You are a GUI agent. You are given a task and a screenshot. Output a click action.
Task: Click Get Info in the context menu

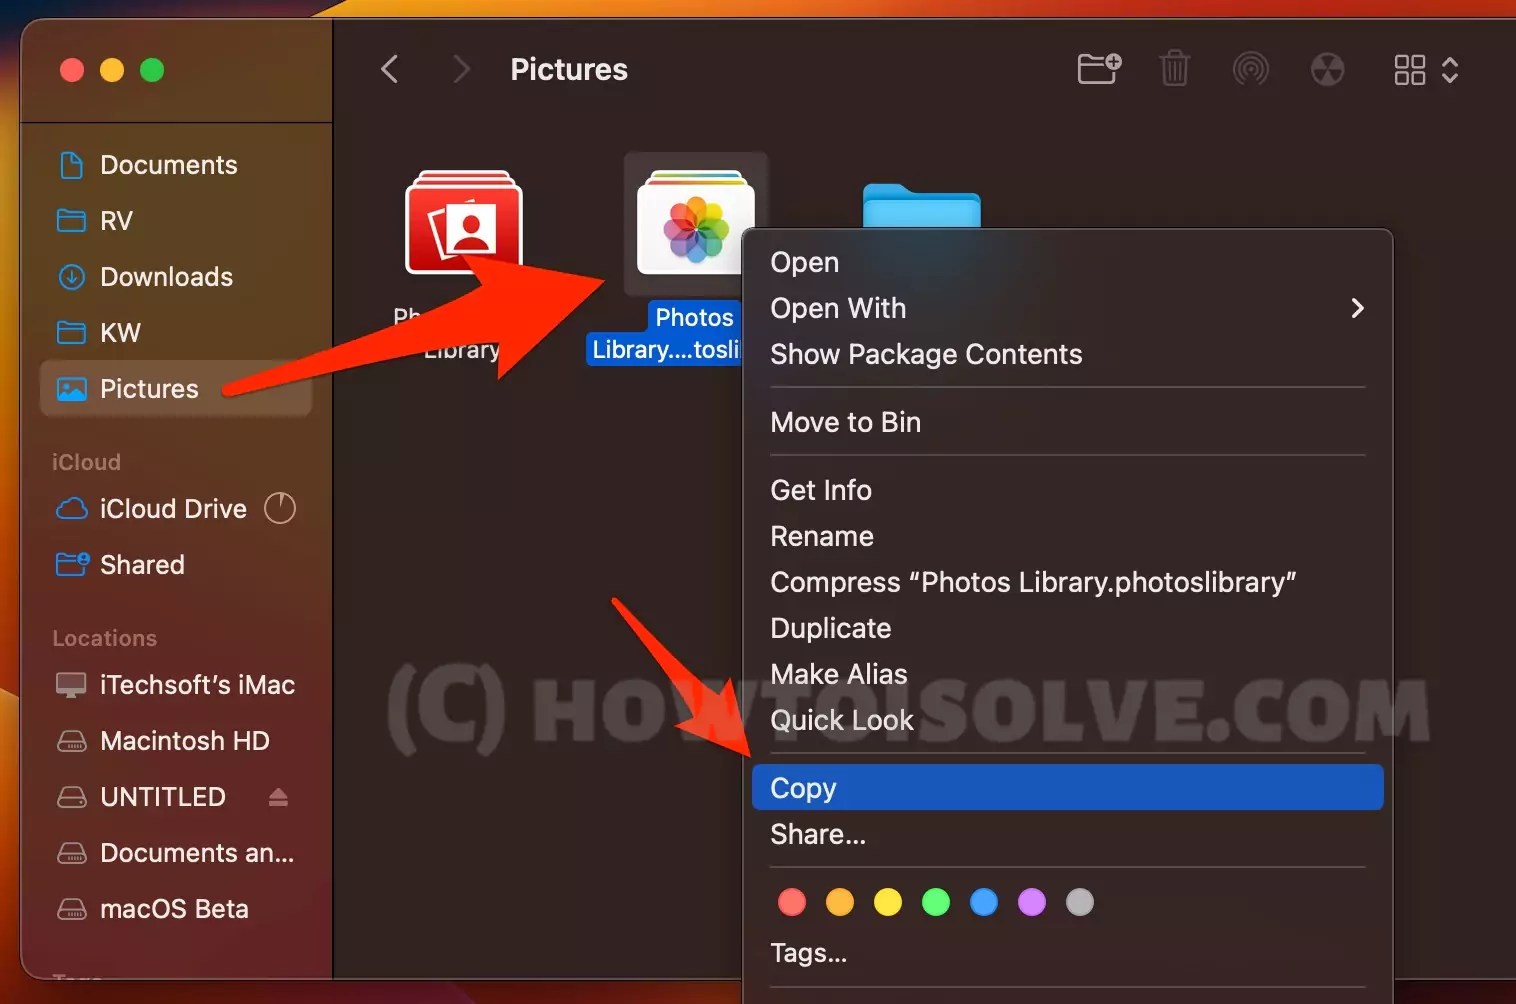pyautogui.click(x=821, y=490)
